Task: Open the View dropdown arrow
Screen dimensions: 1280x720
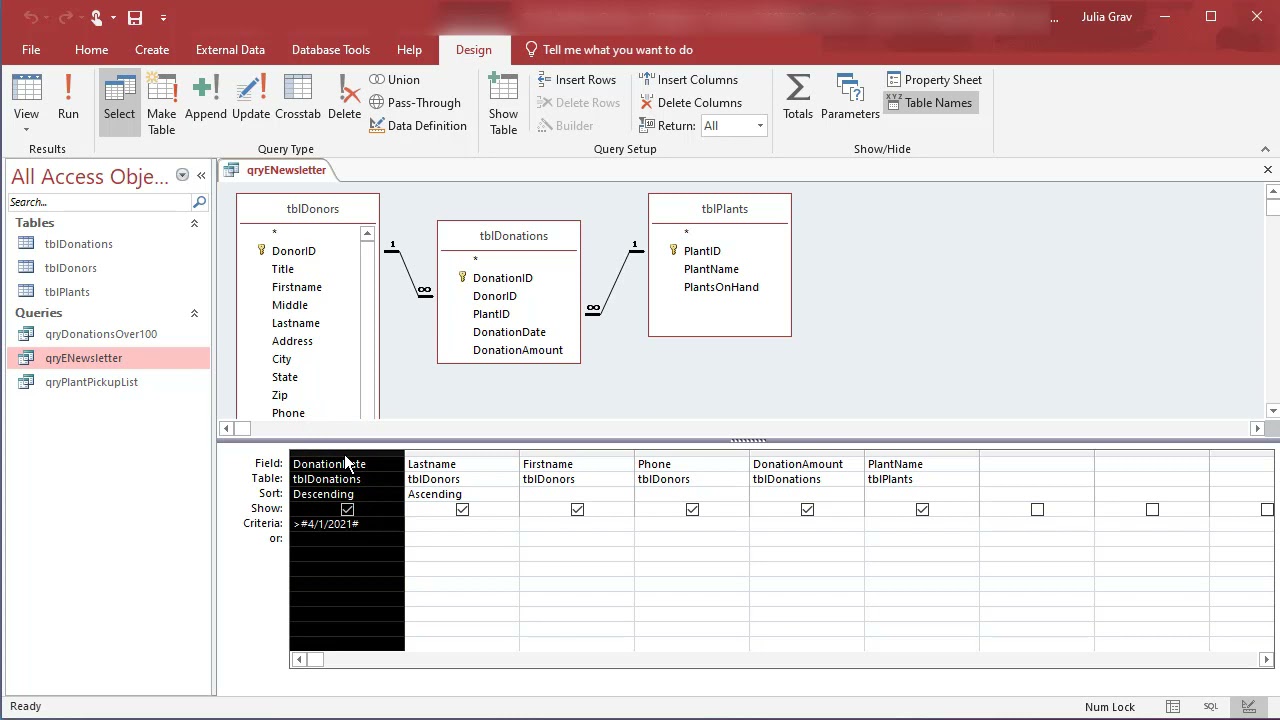Action: tap(26, 129)
